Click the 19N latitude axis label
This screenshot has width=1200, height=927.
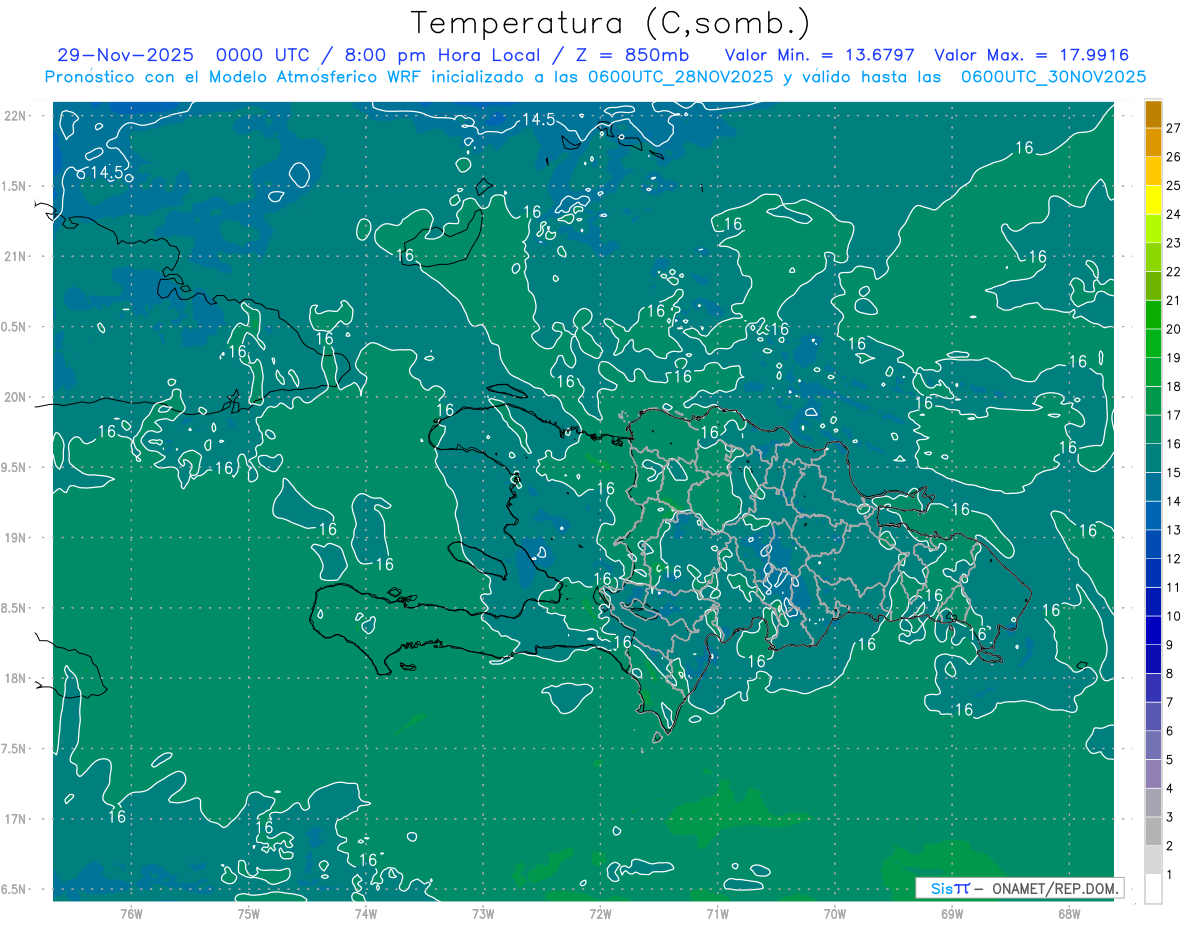click(x=16, y=538)
